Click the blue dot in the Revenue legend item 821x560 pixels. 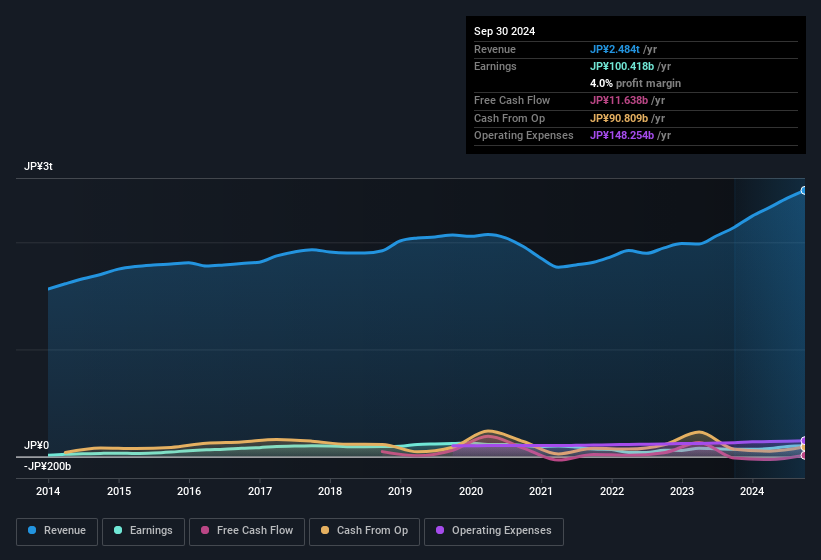[32, 531]
